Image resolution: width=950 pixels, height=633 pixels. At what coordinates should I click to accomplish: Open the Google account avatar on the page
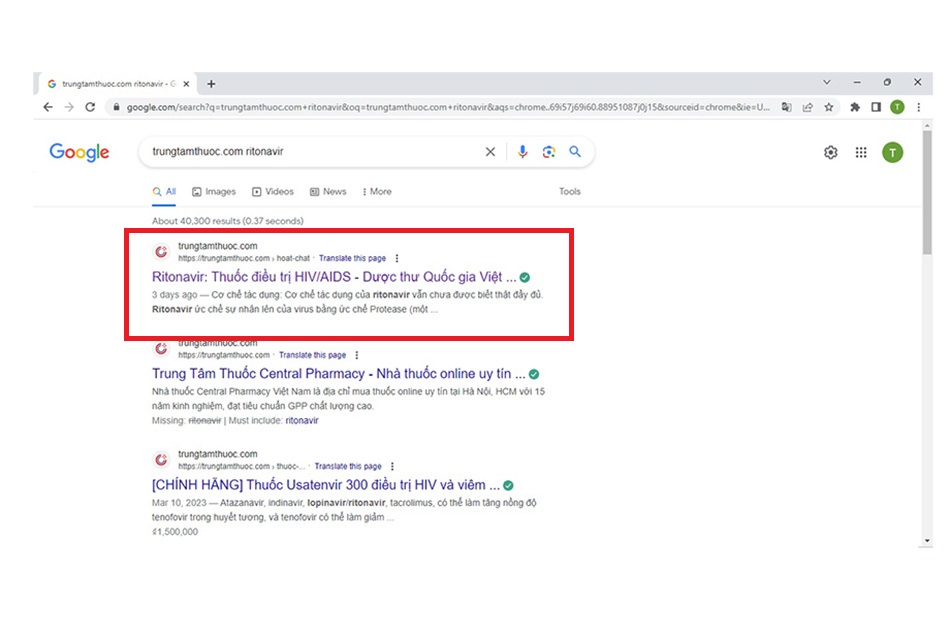tap(892, 153)
